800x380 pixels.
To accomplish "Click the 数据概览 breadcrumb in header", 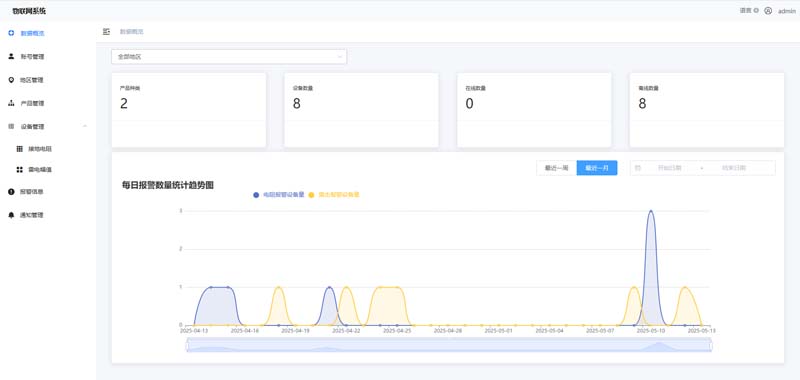I will coord(132,32).
